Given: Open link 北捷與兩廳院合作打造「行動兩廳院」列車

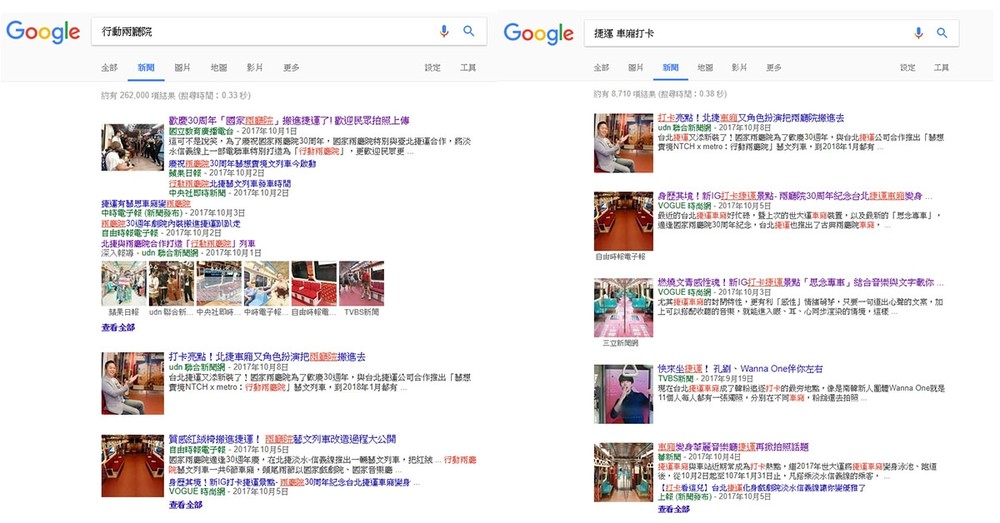Looking at the screenshot, I should (x=179, y=244).
